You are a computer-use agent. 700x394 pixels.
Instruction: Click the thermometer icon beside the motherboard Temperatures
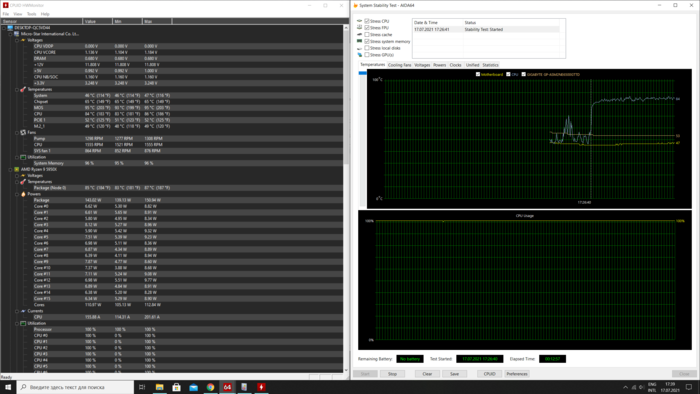click(x=23, y=89)
